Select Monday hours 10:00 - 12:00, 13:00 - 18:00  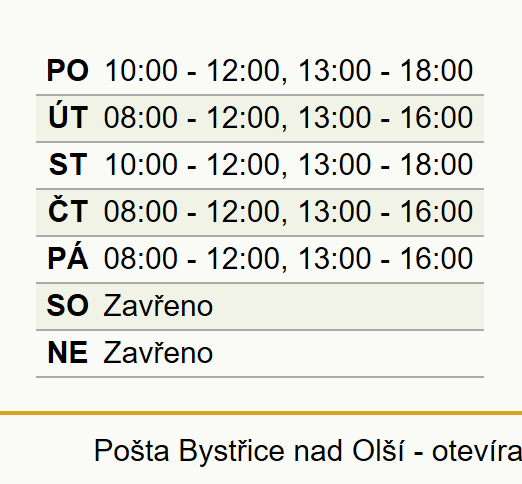(288, 70)
